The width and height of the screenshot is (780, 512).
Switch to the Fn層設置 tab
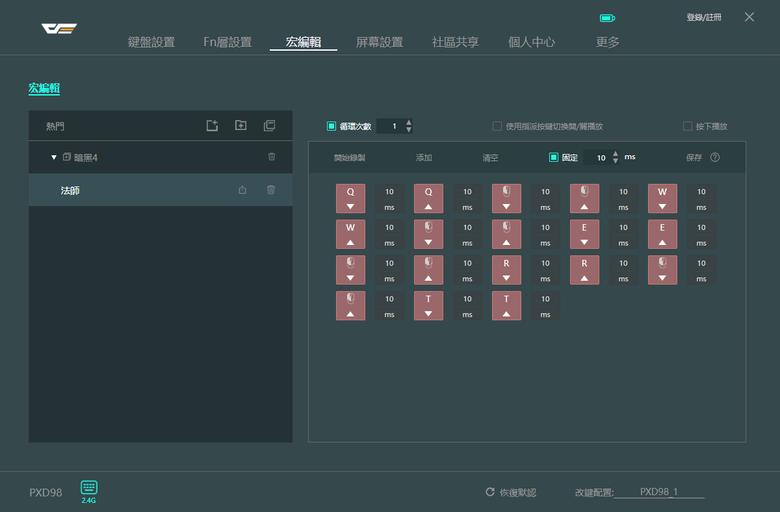[227, 42]
